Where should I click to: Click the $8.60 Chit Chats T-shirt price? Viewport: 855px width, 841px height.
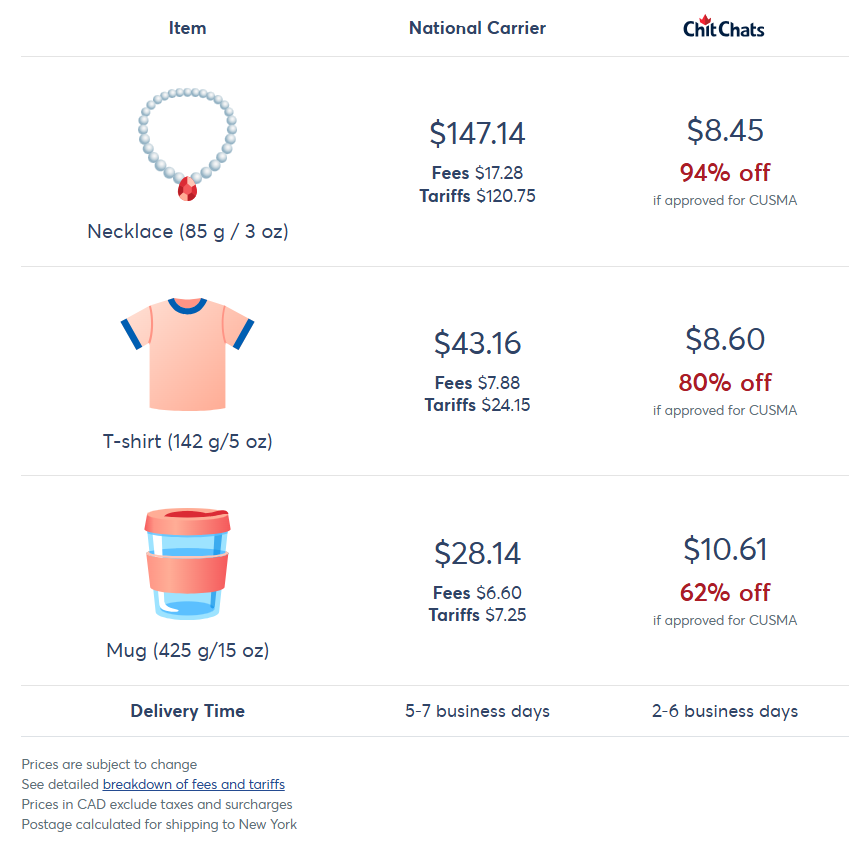pos(725,339)
